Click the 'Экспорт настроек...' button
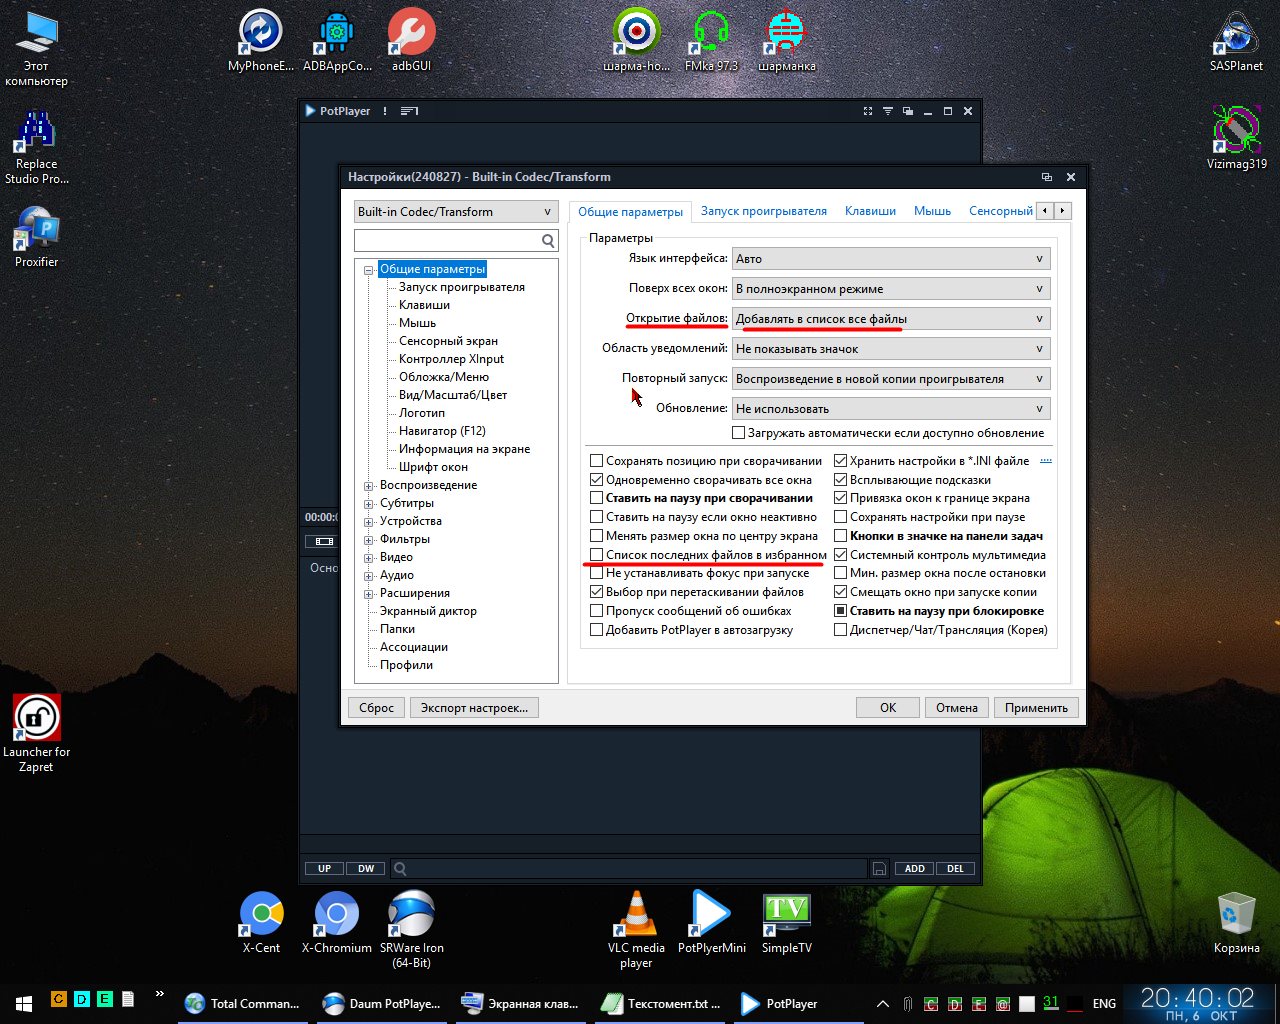 [x=474, y=708]
